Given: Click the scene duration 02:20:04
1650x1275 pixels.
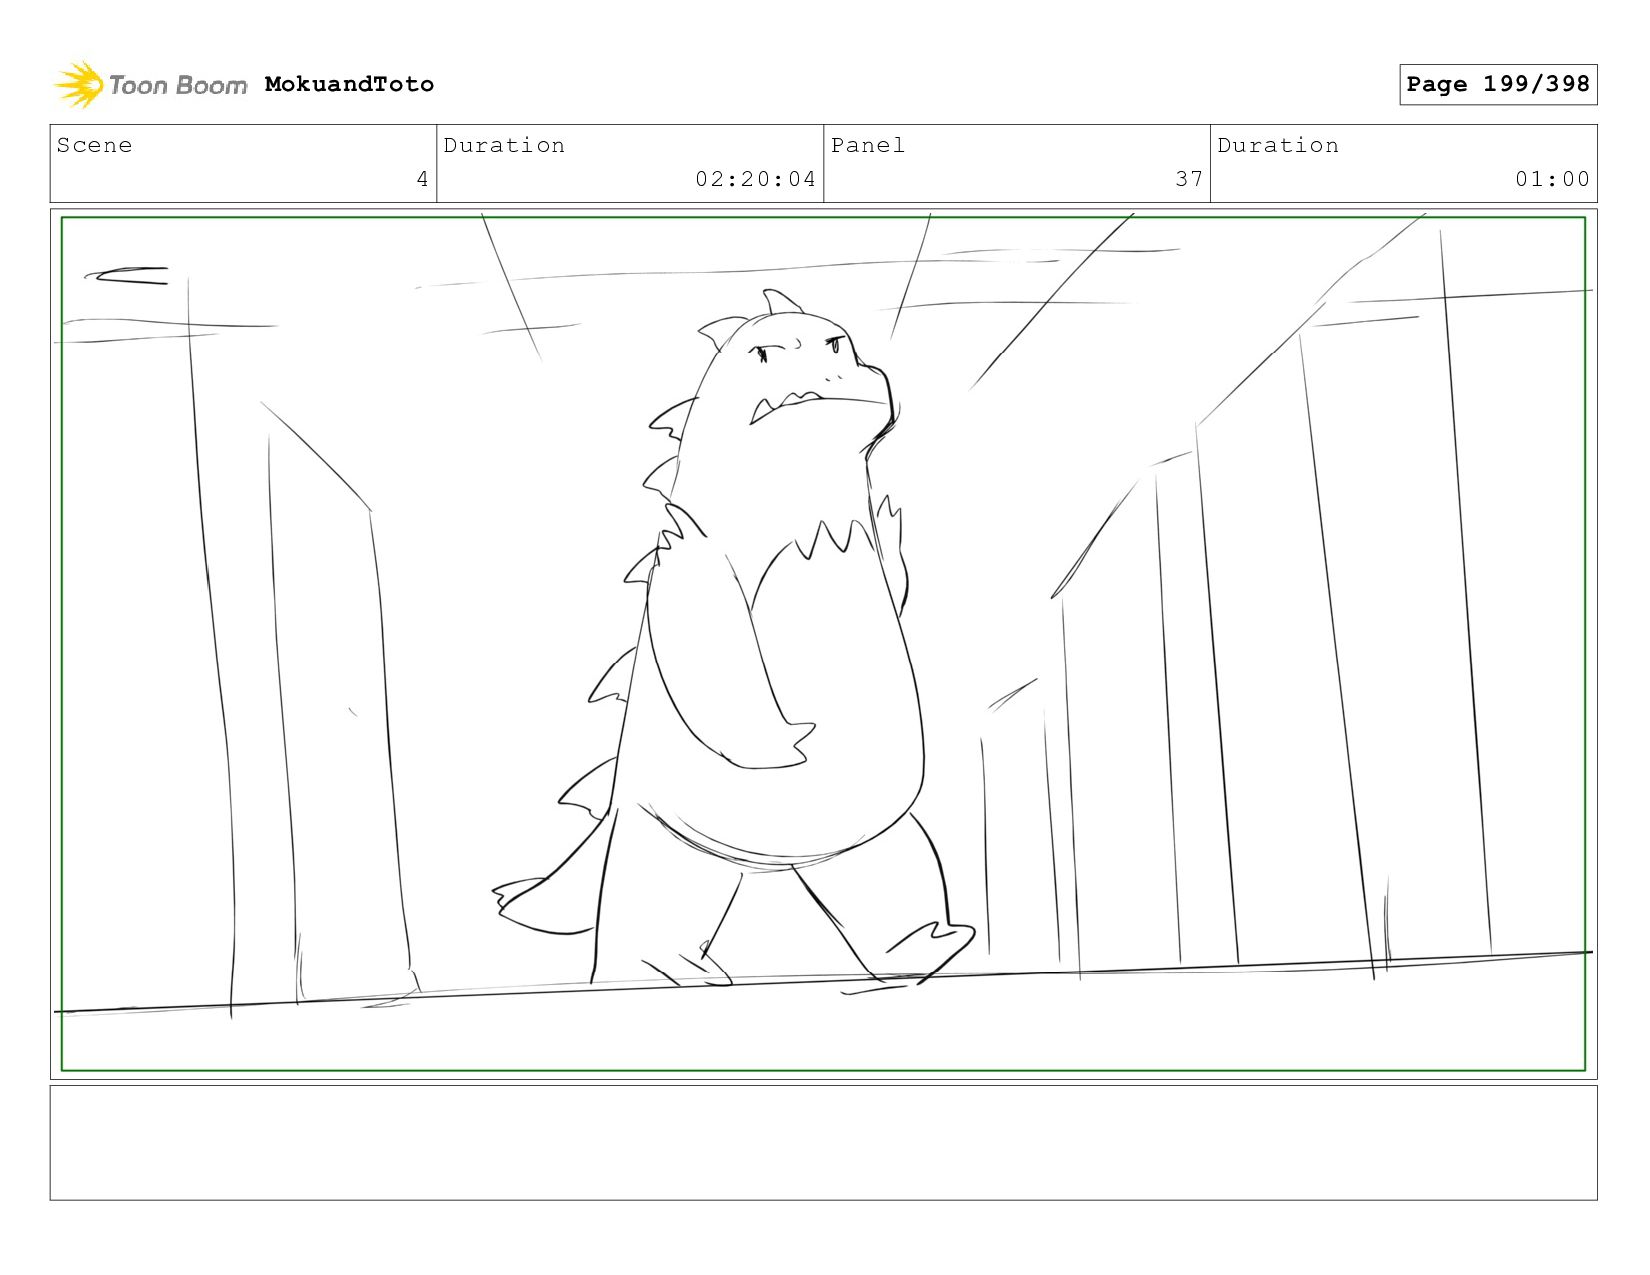Looking at the screenshot, I should 756,179.
